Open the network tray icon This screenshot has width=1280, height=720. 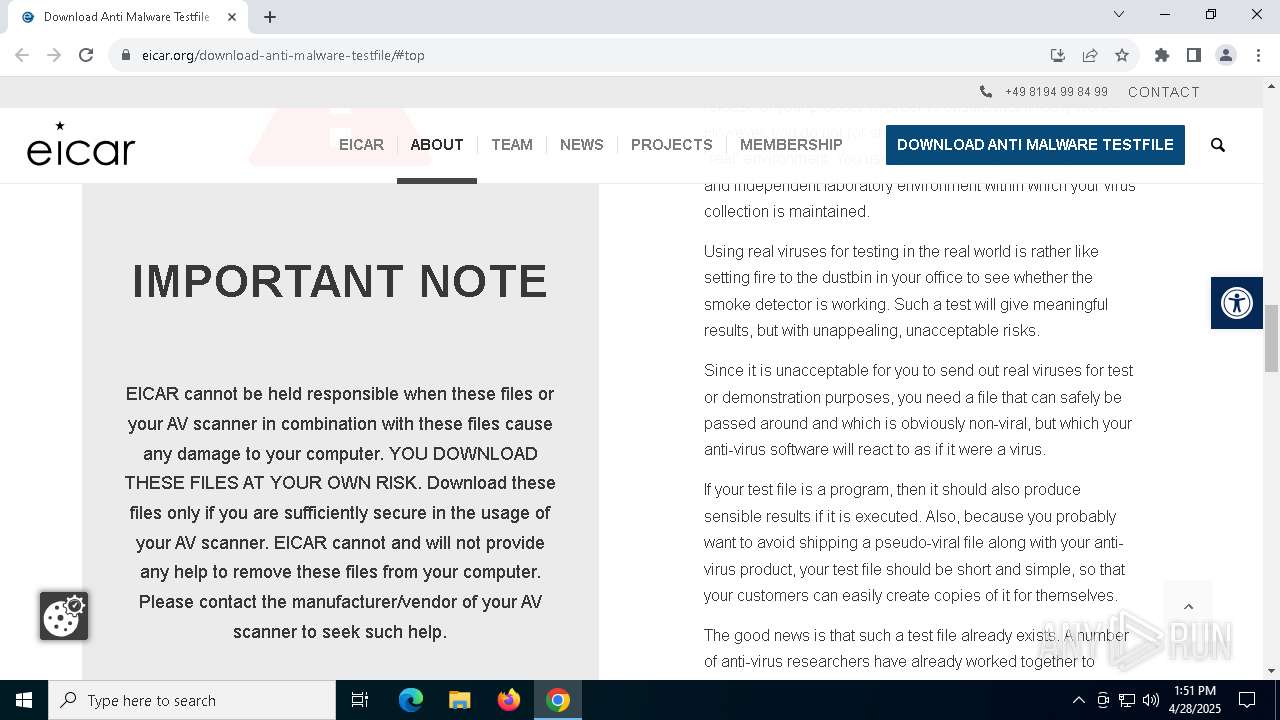(x=1127, y=700)
